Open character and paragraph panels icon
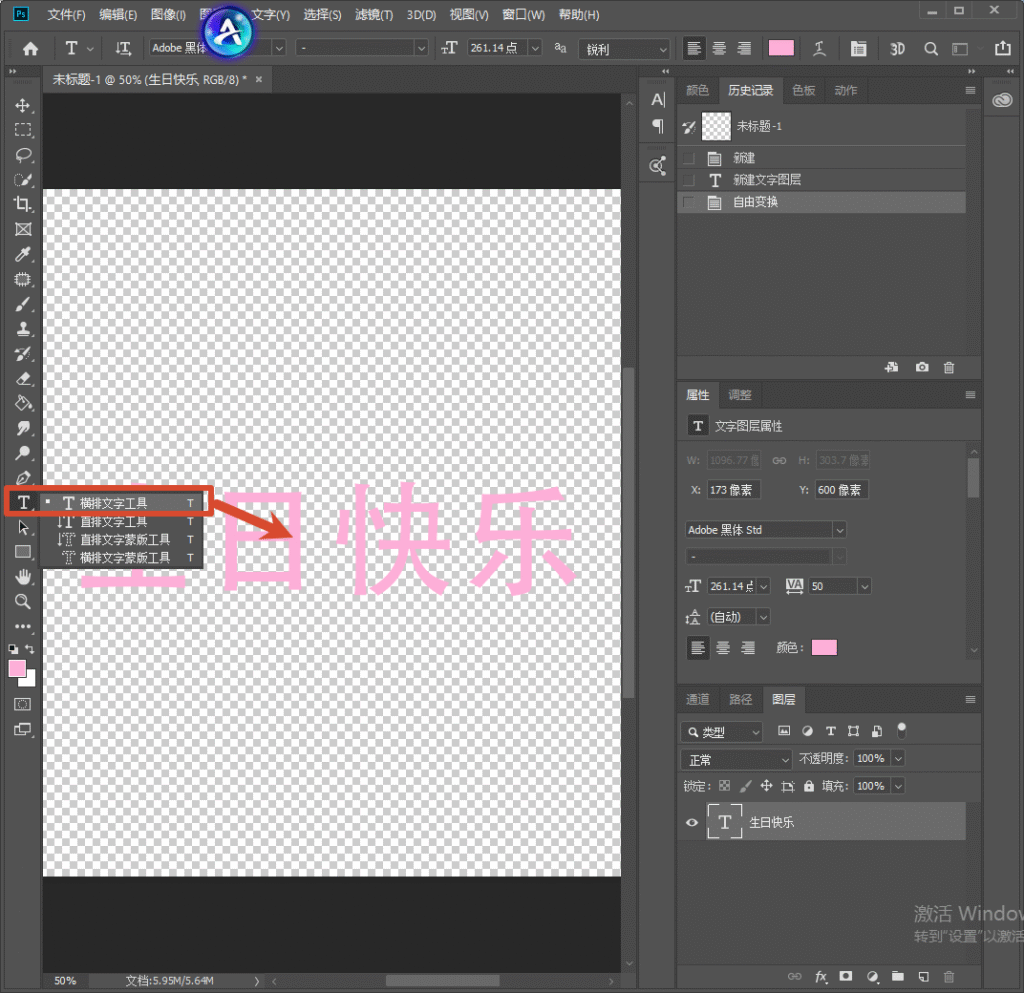Viewport: 1024px width, 993px height. point(858,48)
